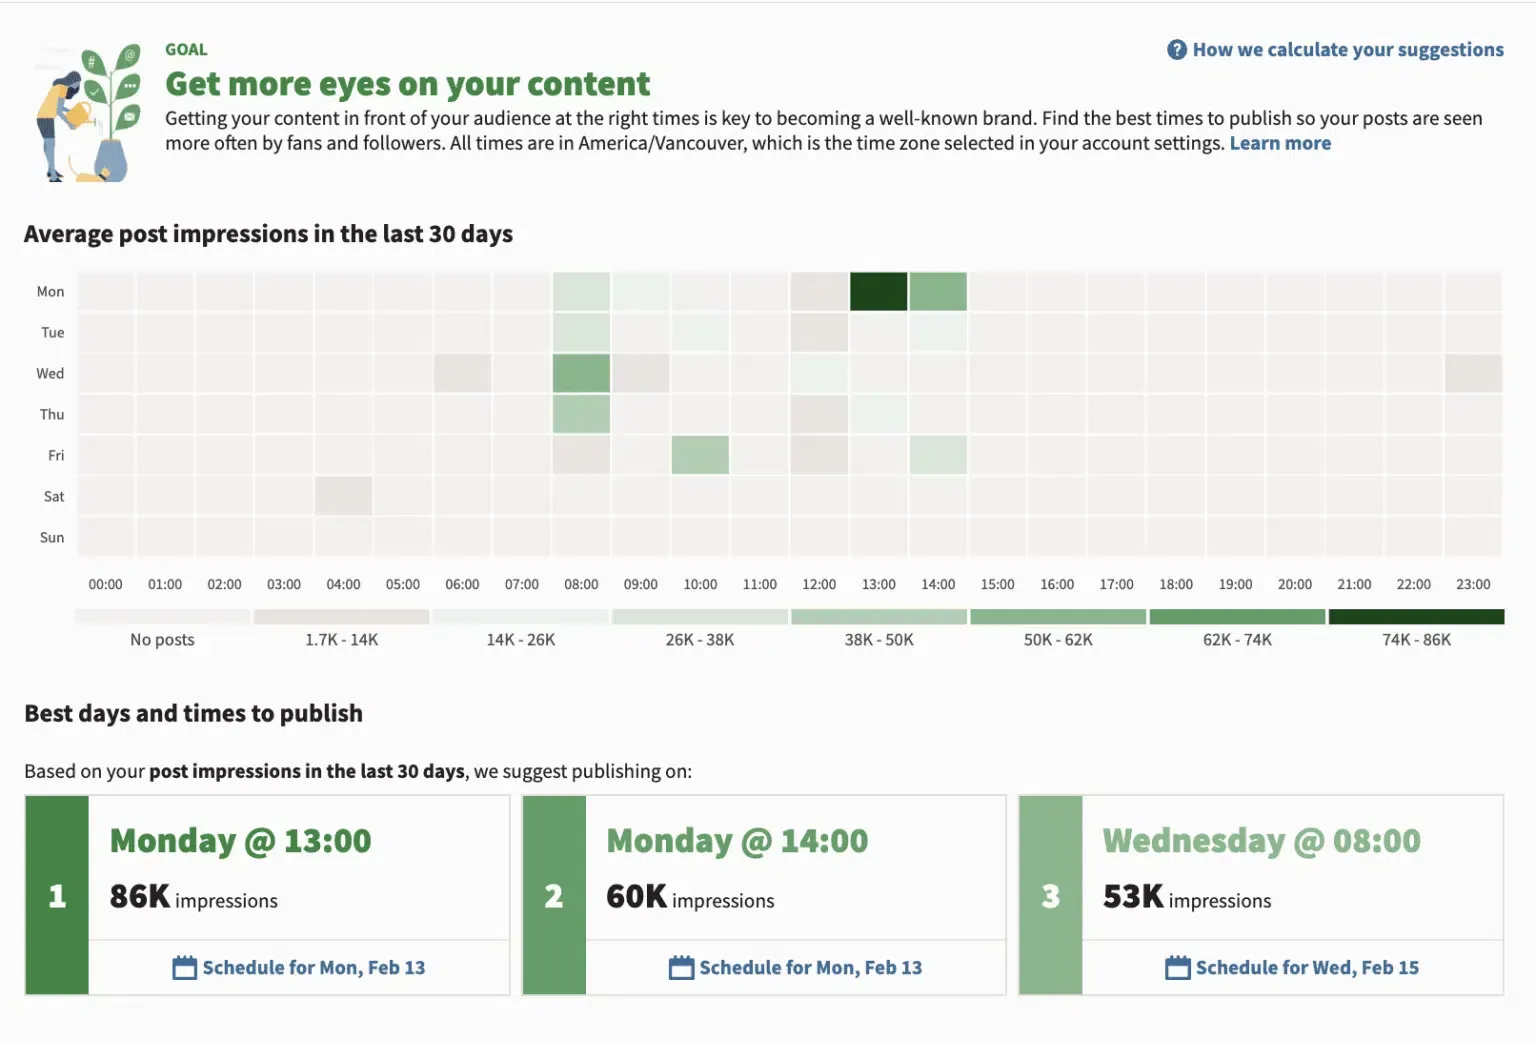The image size is (1536, 1041).
Task: Click the No posts legend label
Action: coord(161,639)
